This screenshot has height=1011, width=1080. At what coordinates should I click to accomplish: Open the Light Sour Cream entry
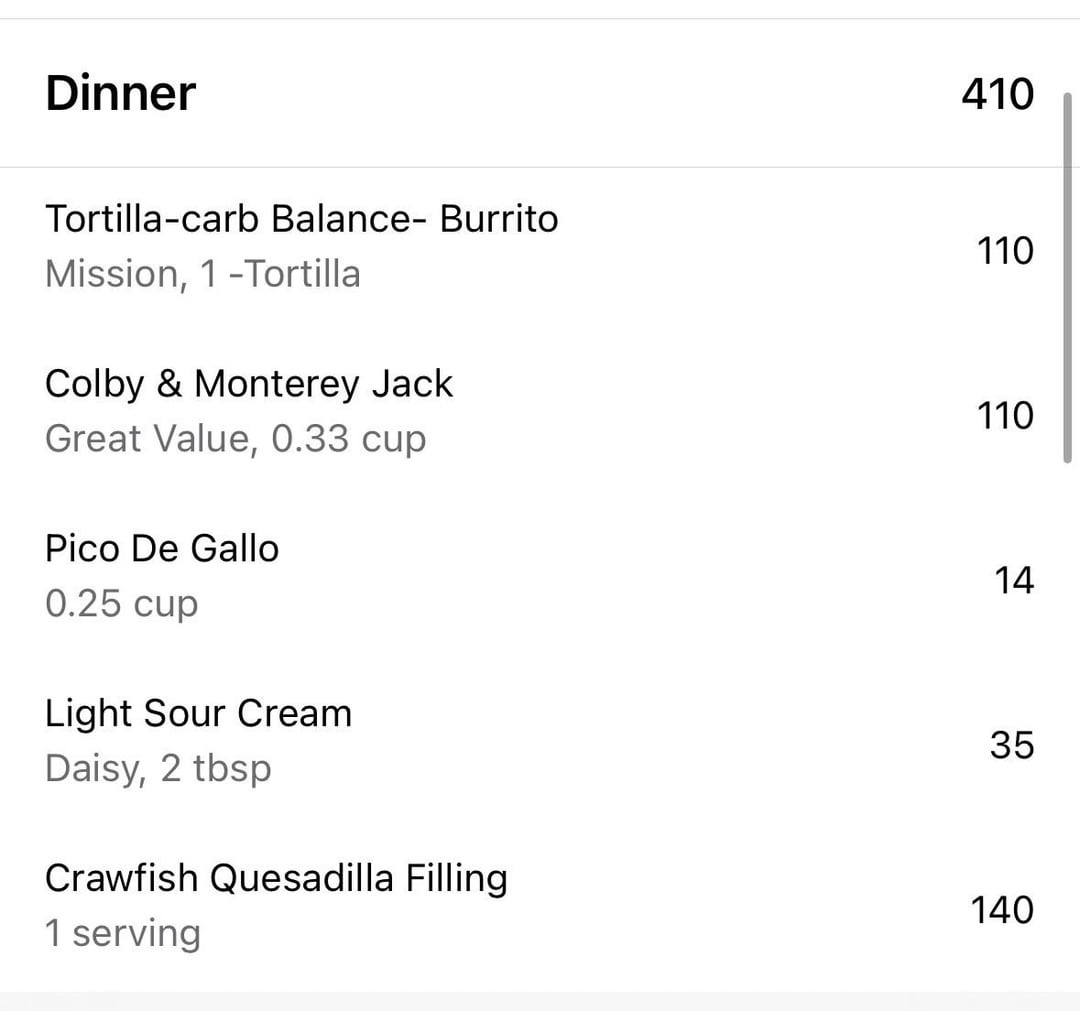[x=198, y=713]
